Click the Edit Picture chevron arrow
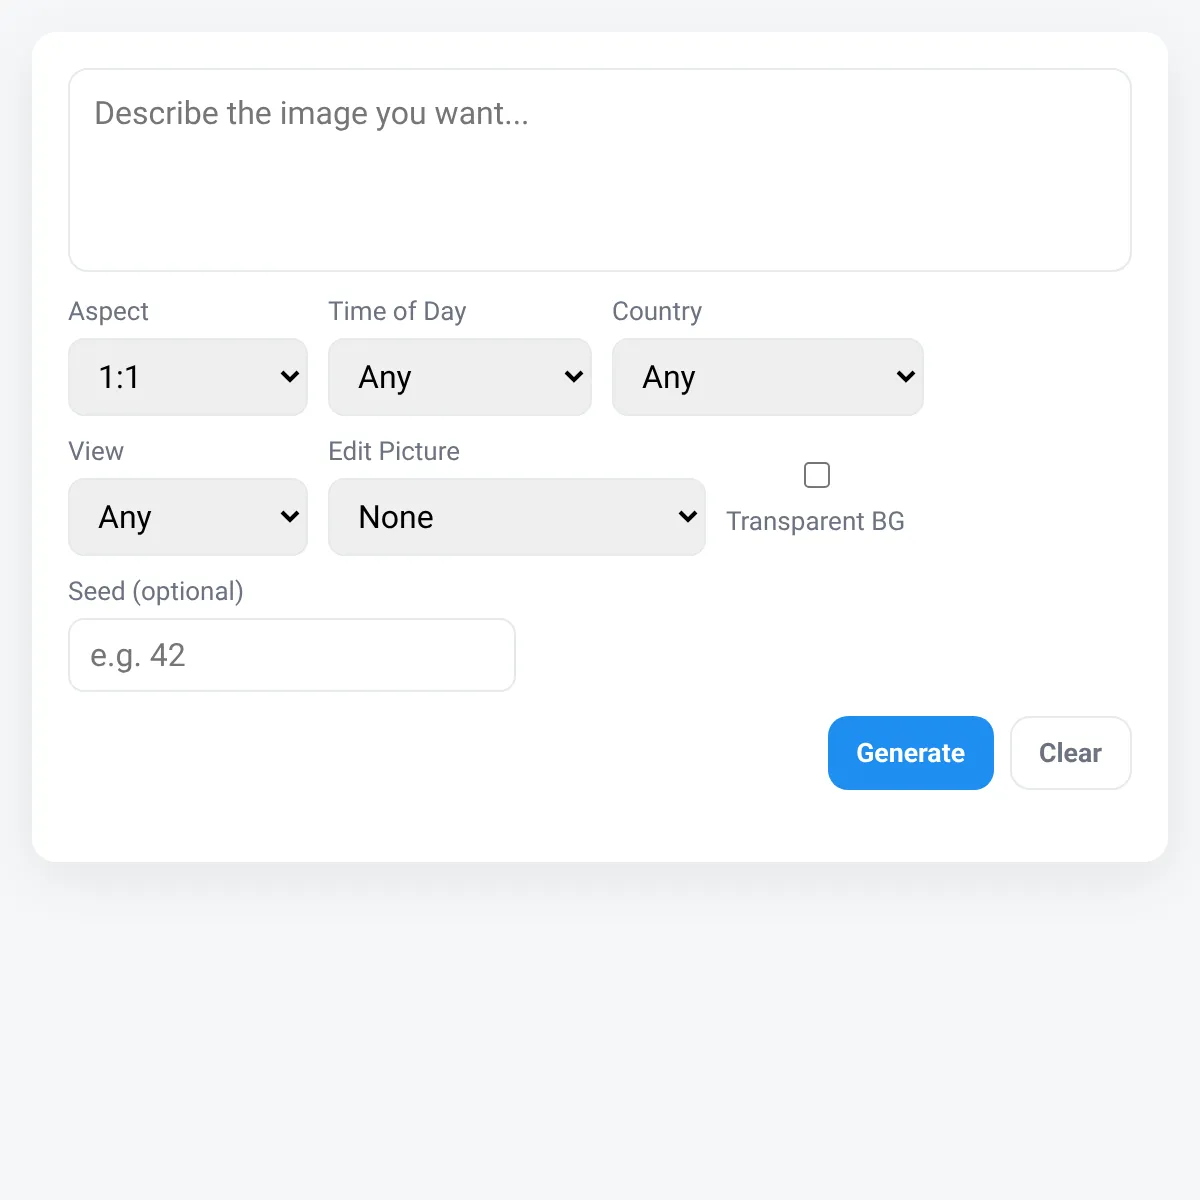Image resolution: width=1200 pixels, height=1200 pixels. pyautogui.click(x=688, y=517)
